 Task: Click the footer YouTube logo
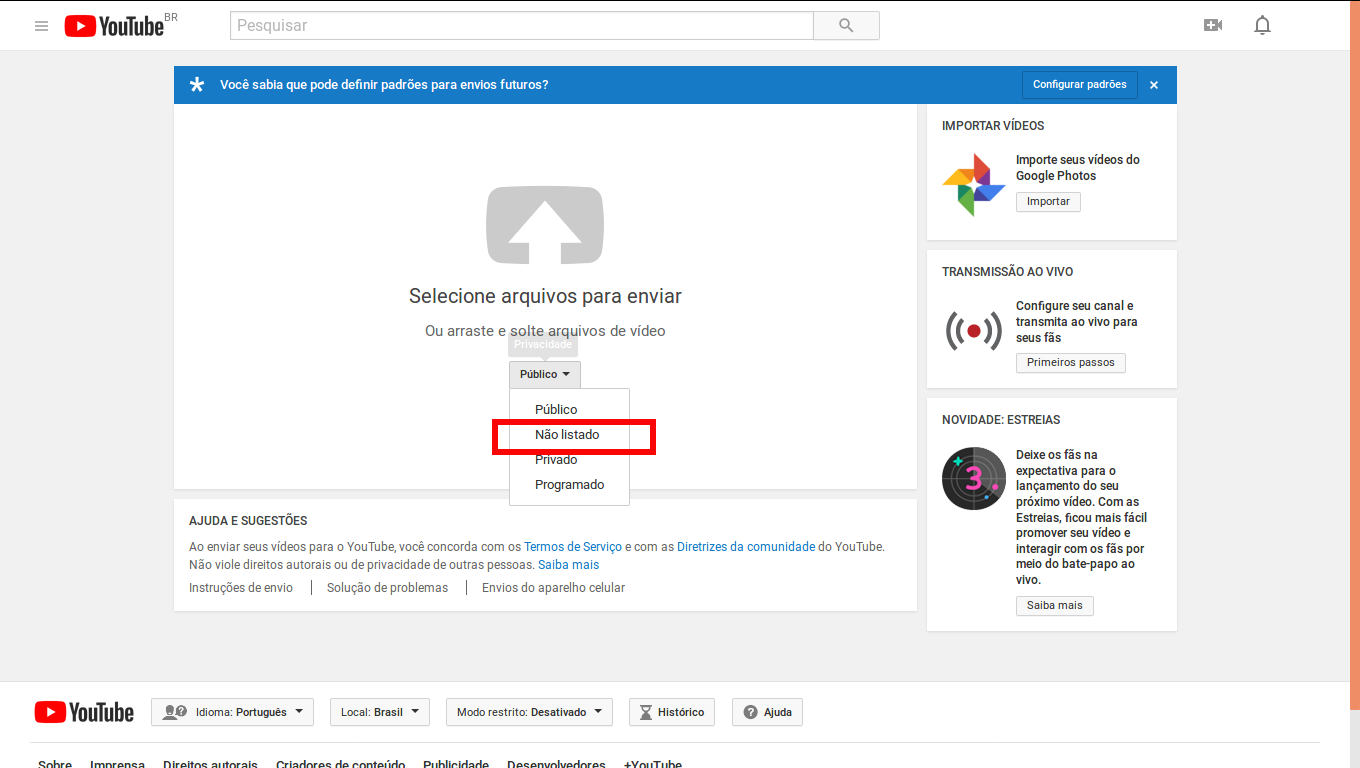(84, 712)
